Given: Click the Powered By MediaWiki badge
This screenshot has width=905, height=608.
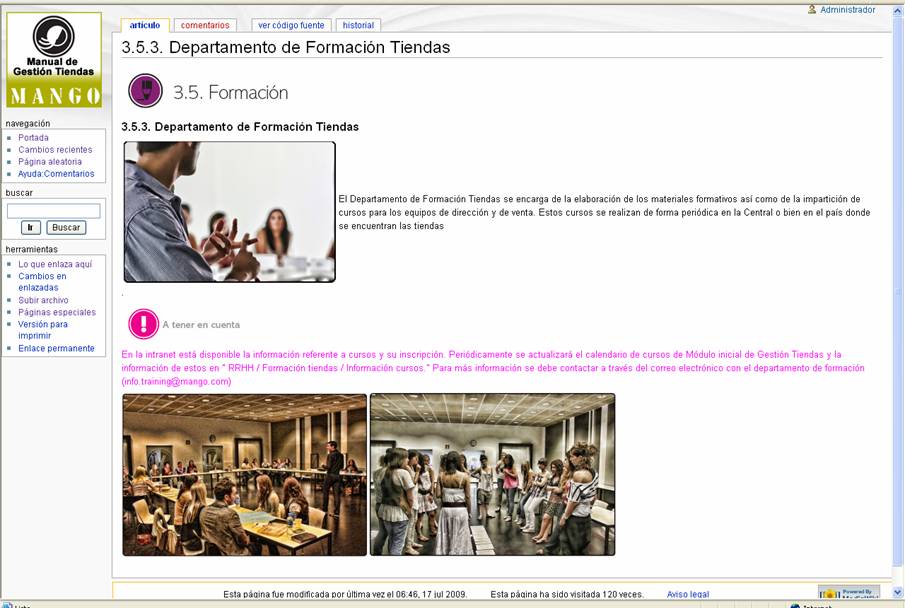Looking at the screenshot, I should (848, 592).
